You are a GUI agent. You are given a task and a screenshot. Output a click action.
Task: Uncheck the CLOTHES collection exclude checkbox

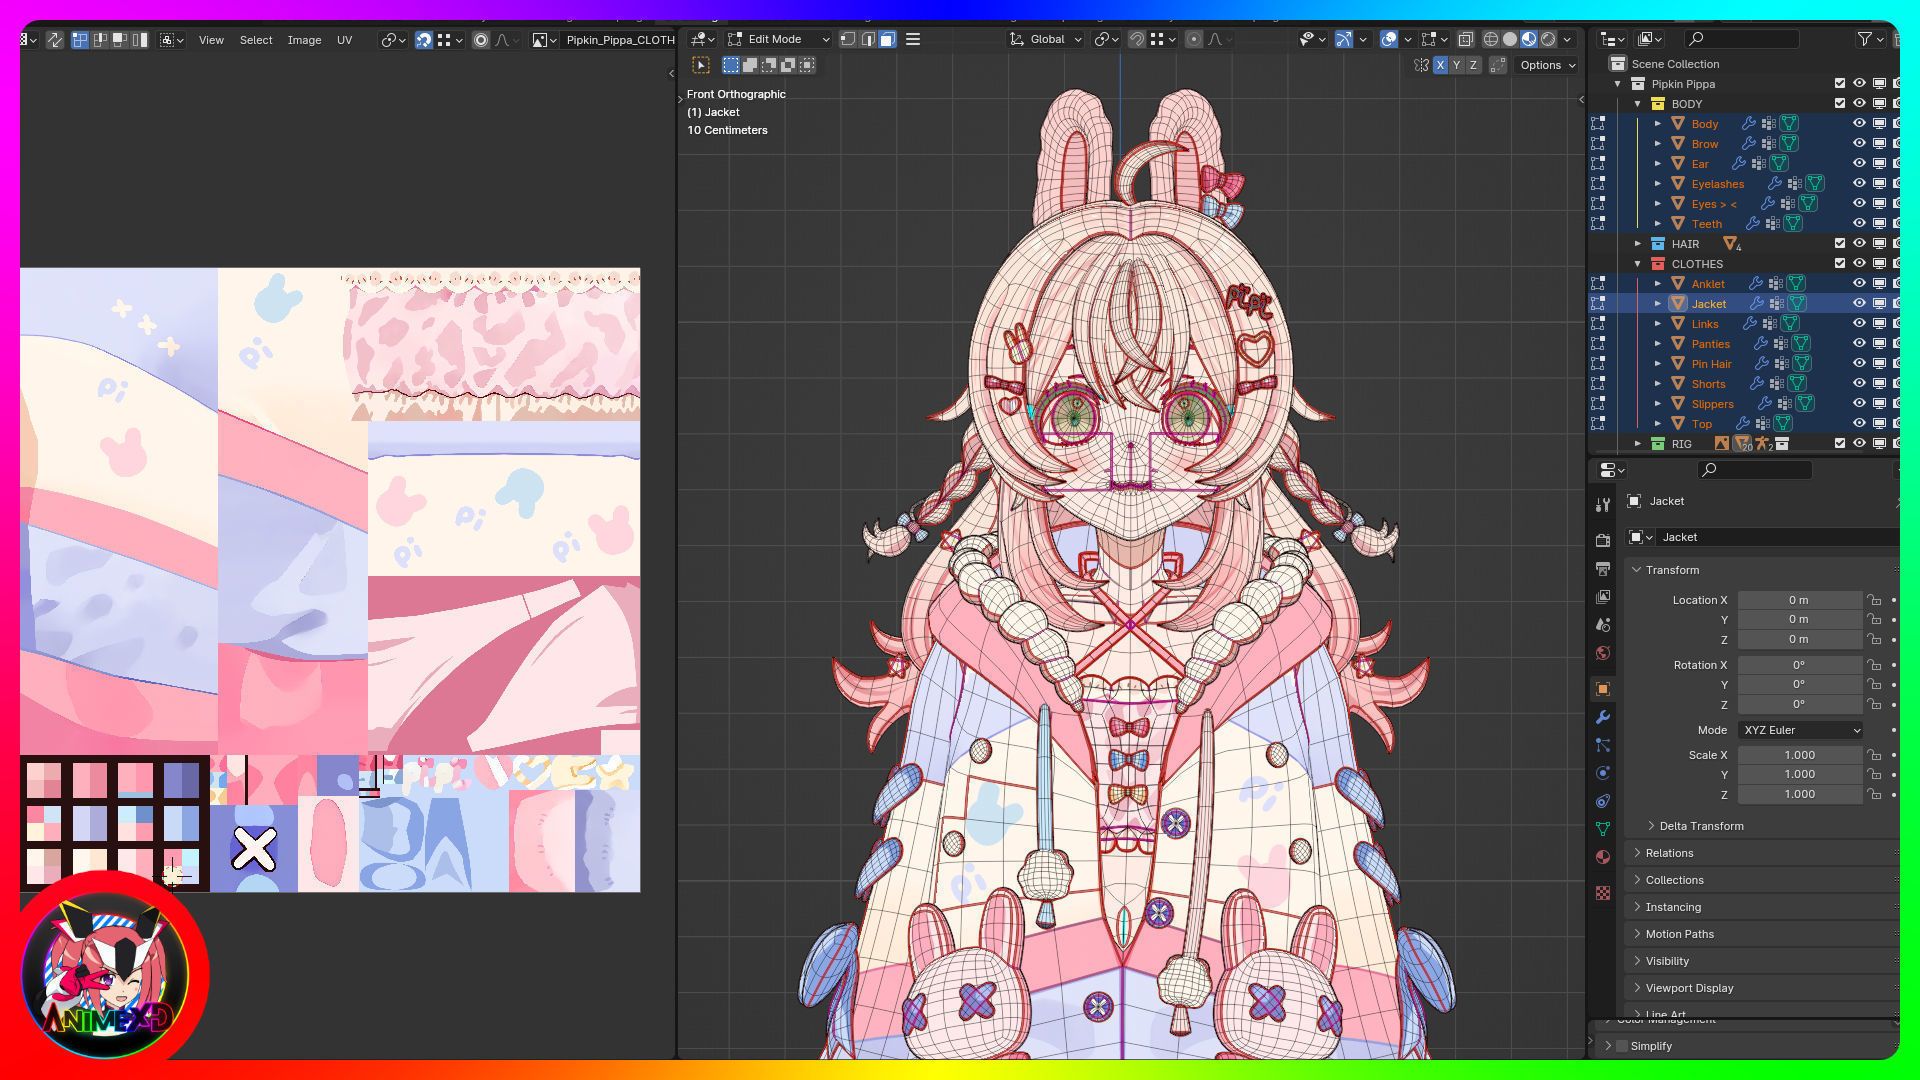[1839, 263]
